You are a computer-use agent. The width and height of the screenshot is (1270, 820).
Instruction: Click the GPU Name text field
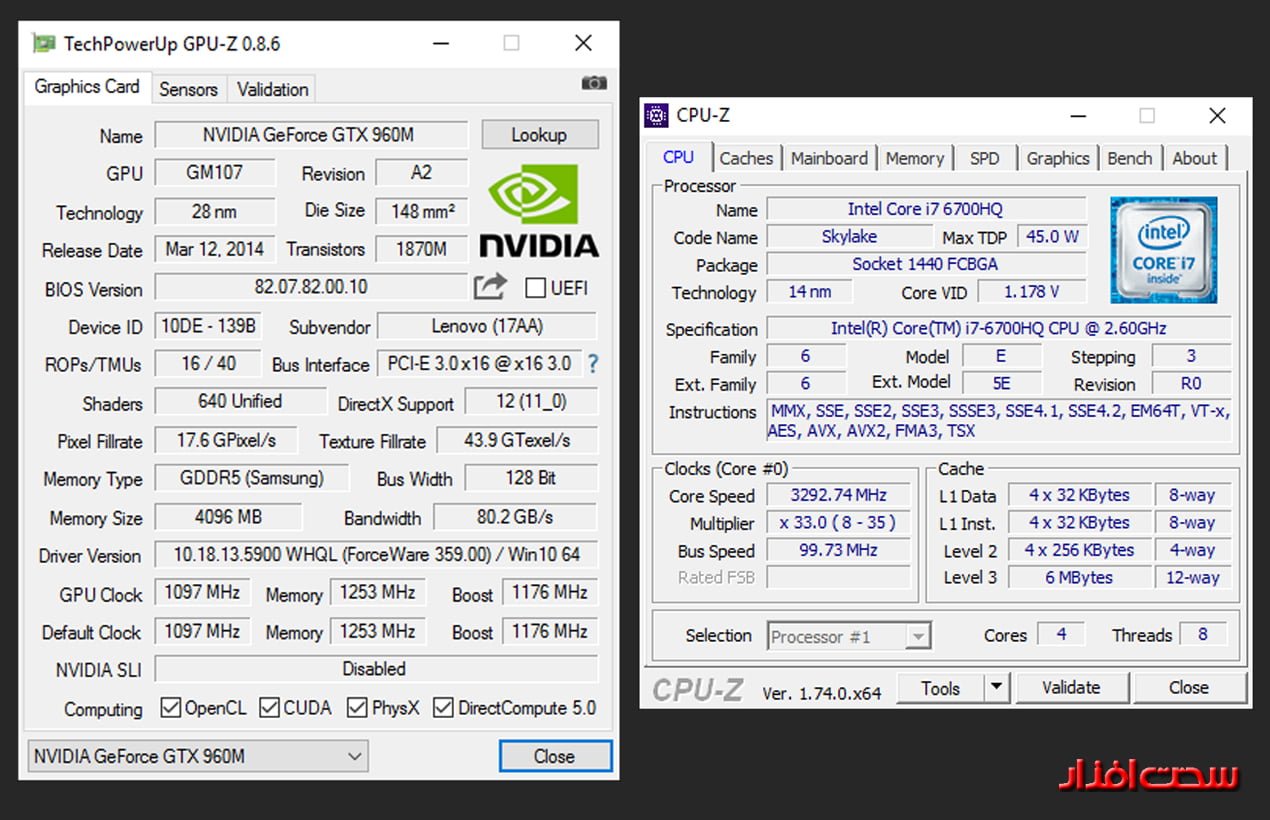pyautogui.click(x=311, y=135)
